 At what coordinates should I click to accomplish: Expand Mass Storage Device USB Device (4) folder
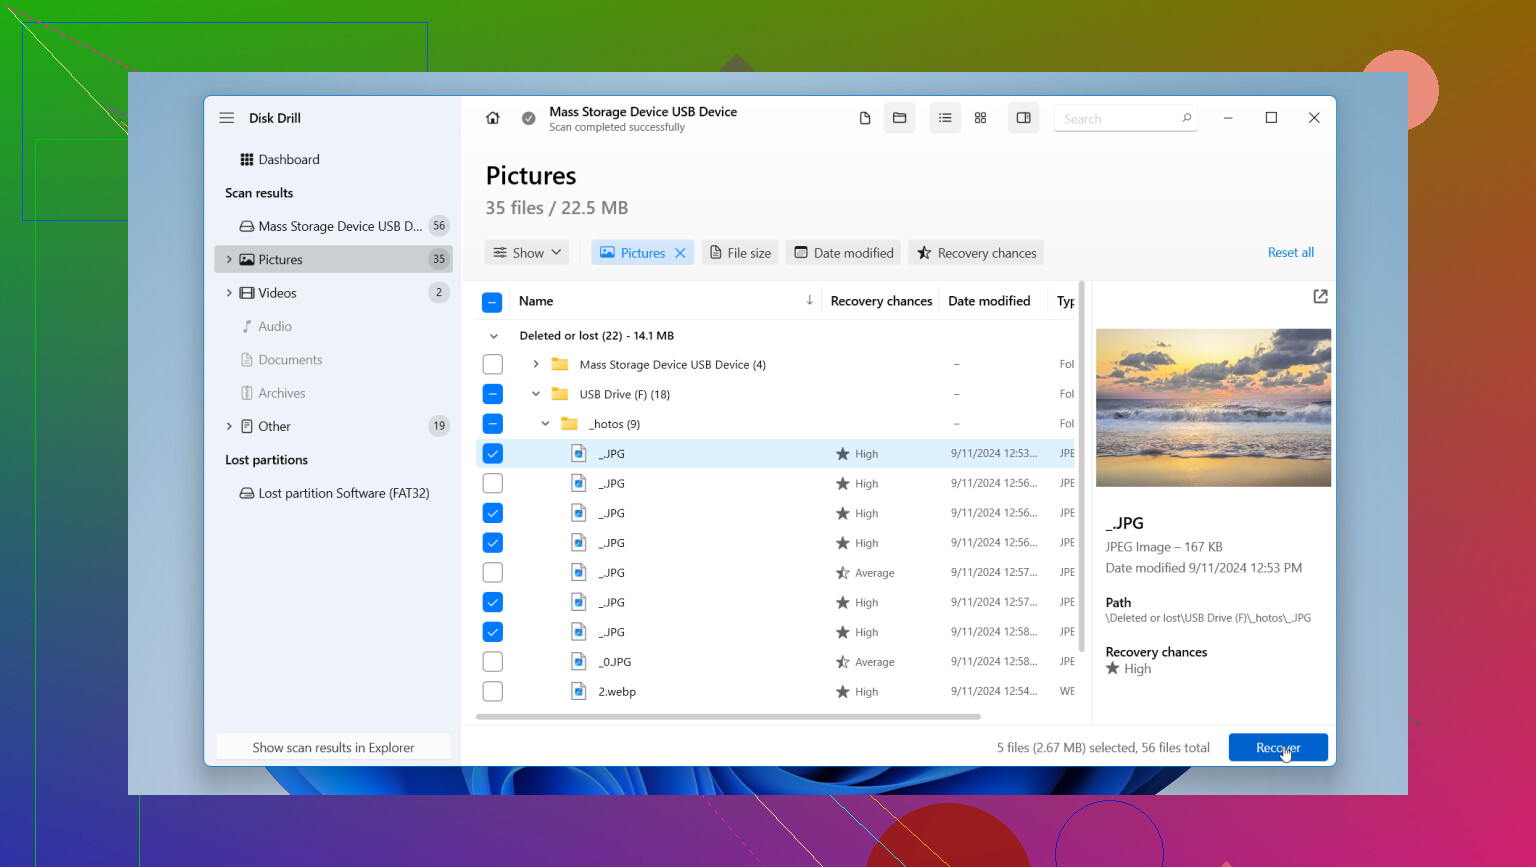[536, 364]
